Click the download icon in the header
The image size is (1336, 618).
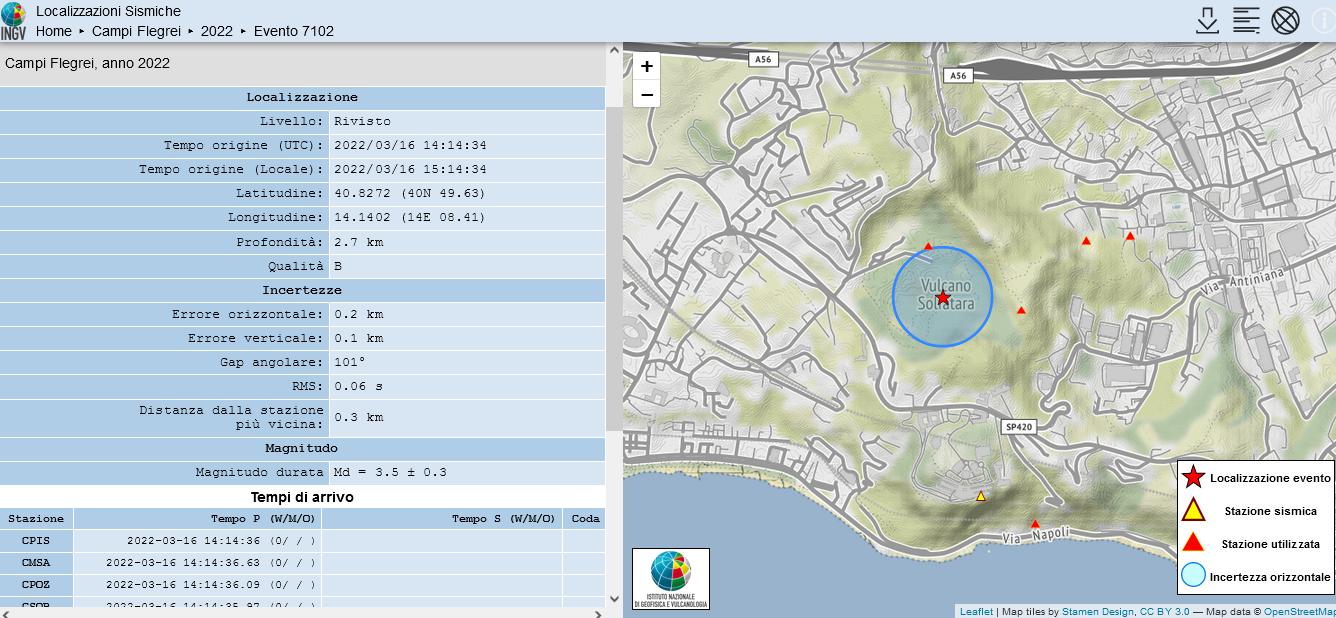1207,20
